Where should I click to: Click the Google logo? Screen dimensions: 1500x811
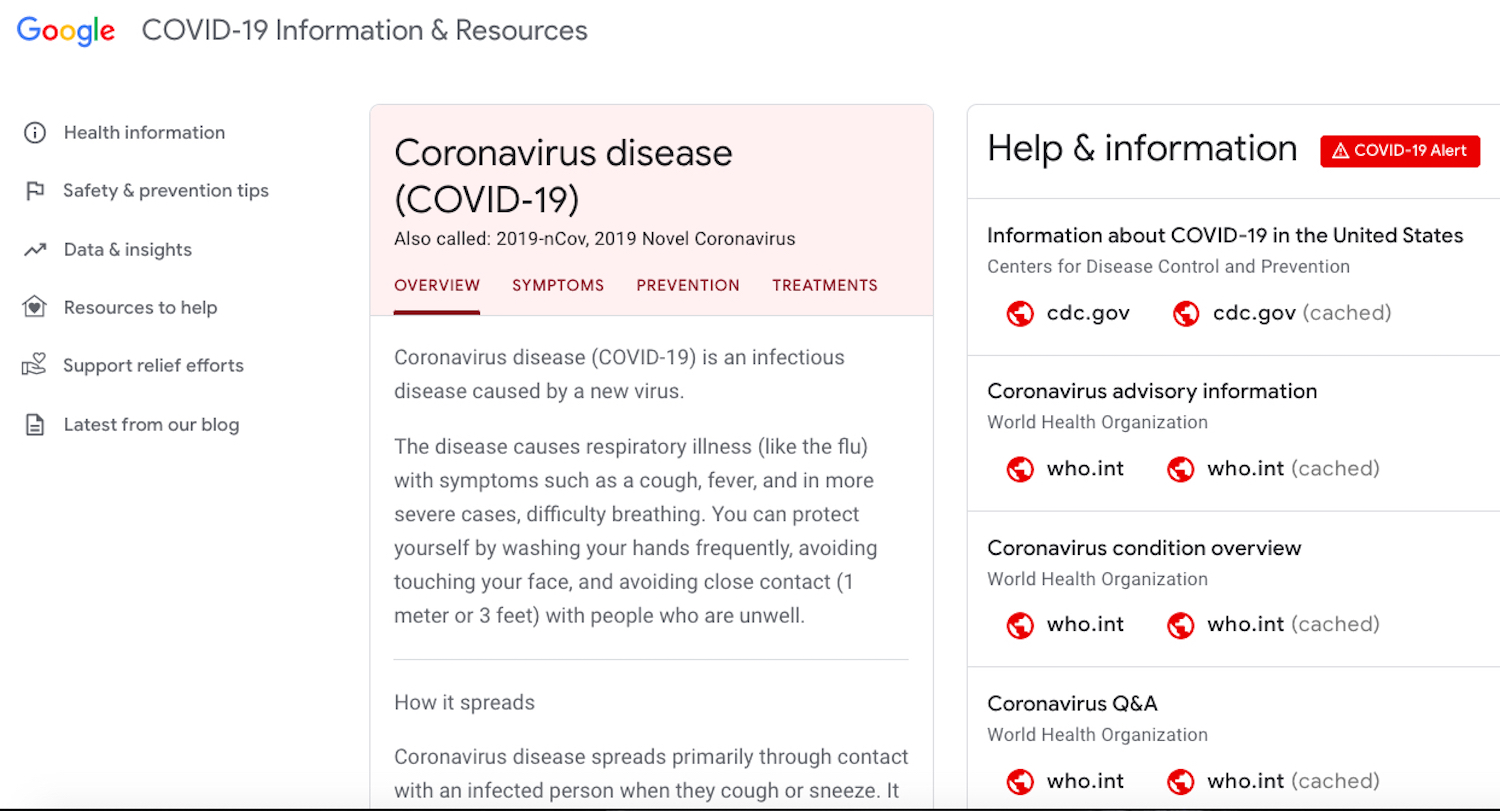66,31
